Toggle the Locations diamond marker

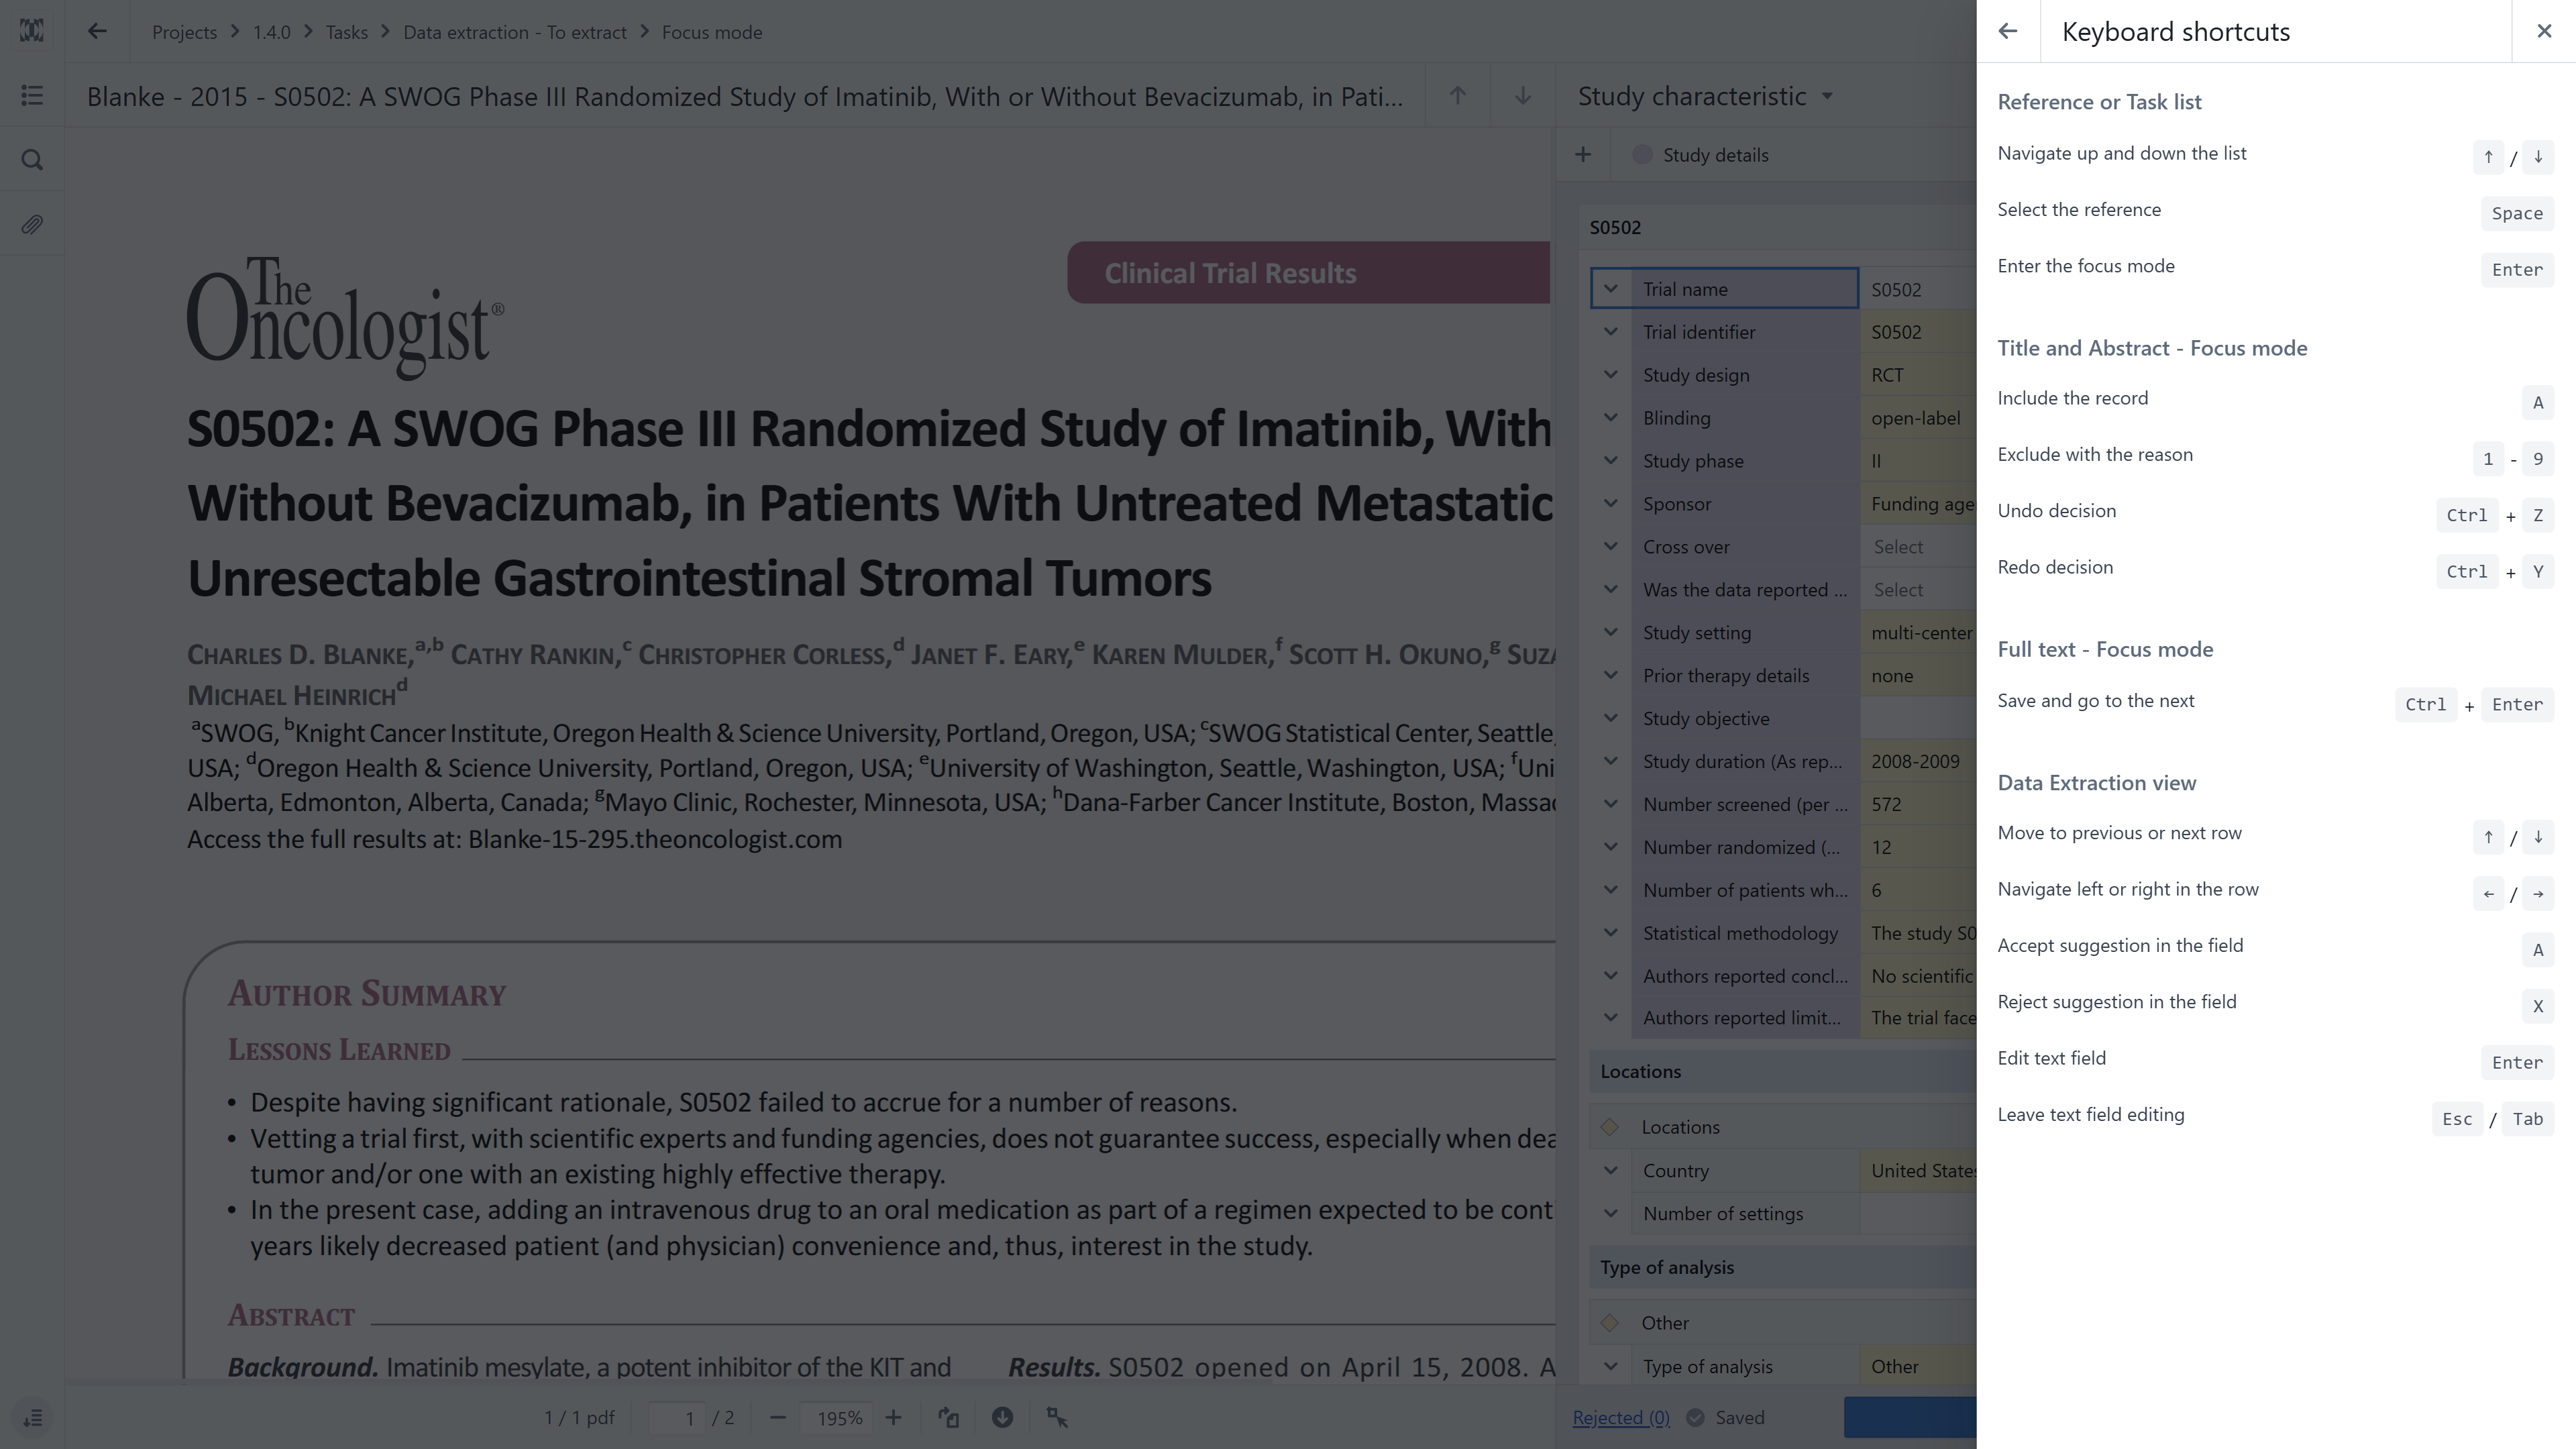pos(1610,1127)
